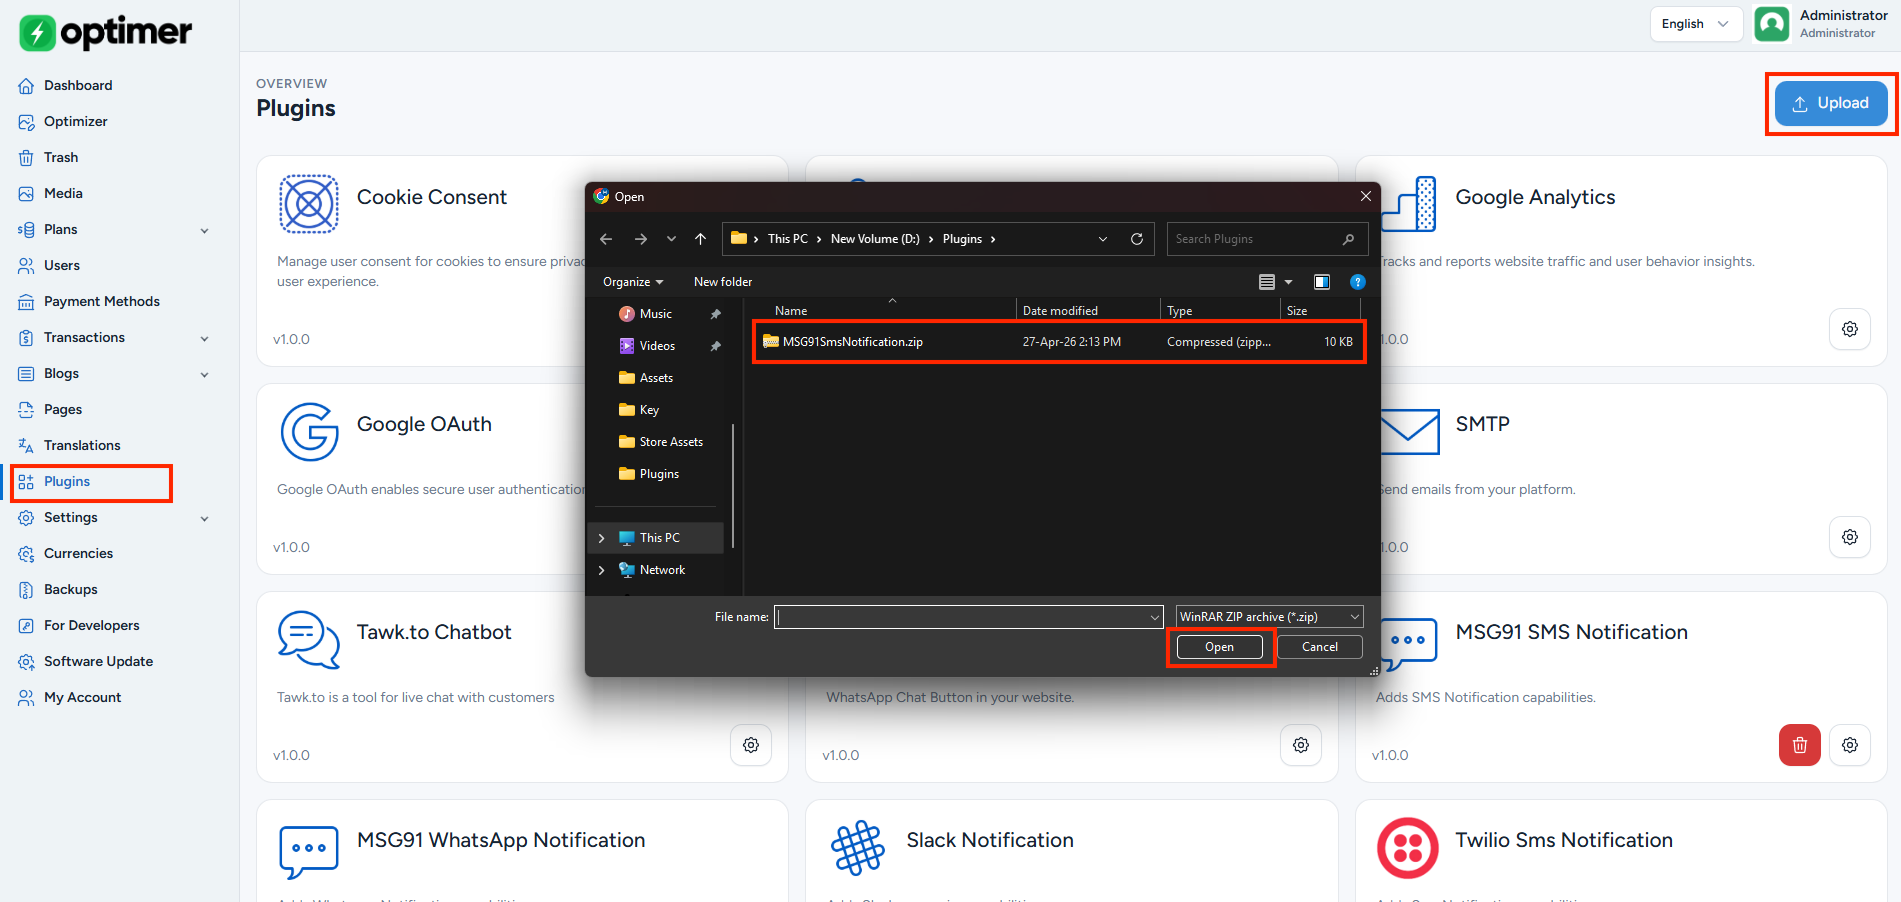Screen dimensions: 1901x902
Task: Click the Currencies sidebar icon
Action: 26,553
